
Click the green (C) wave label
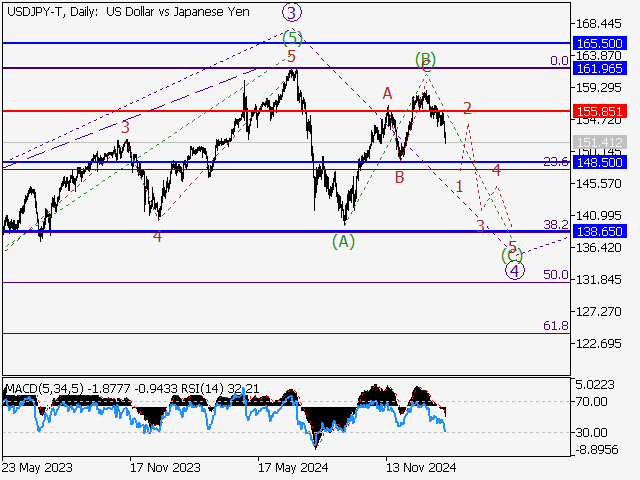510,256
